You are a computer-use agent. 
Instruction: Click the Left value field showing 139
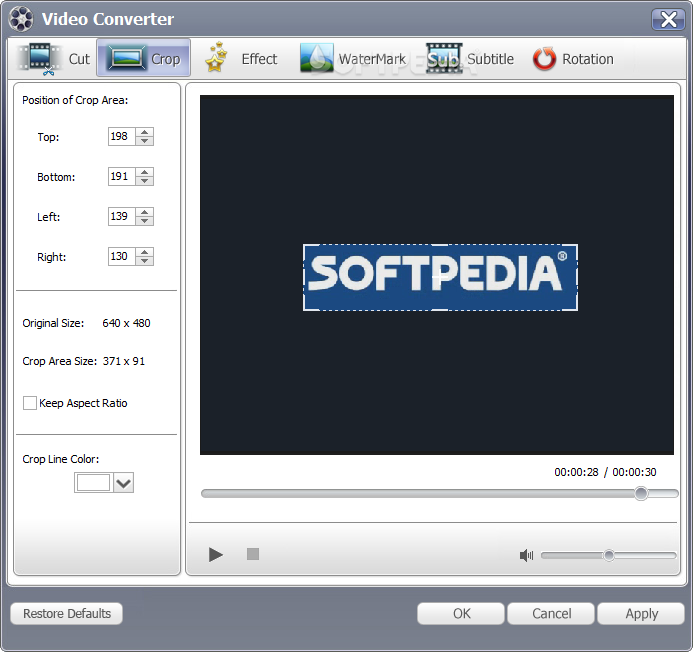point(122,217)
